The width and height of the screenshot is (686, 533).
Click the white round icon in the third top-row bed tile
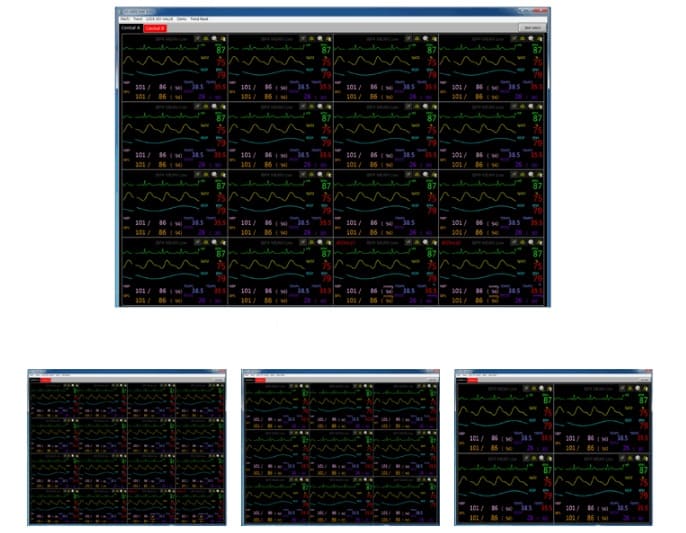(426, 38)
